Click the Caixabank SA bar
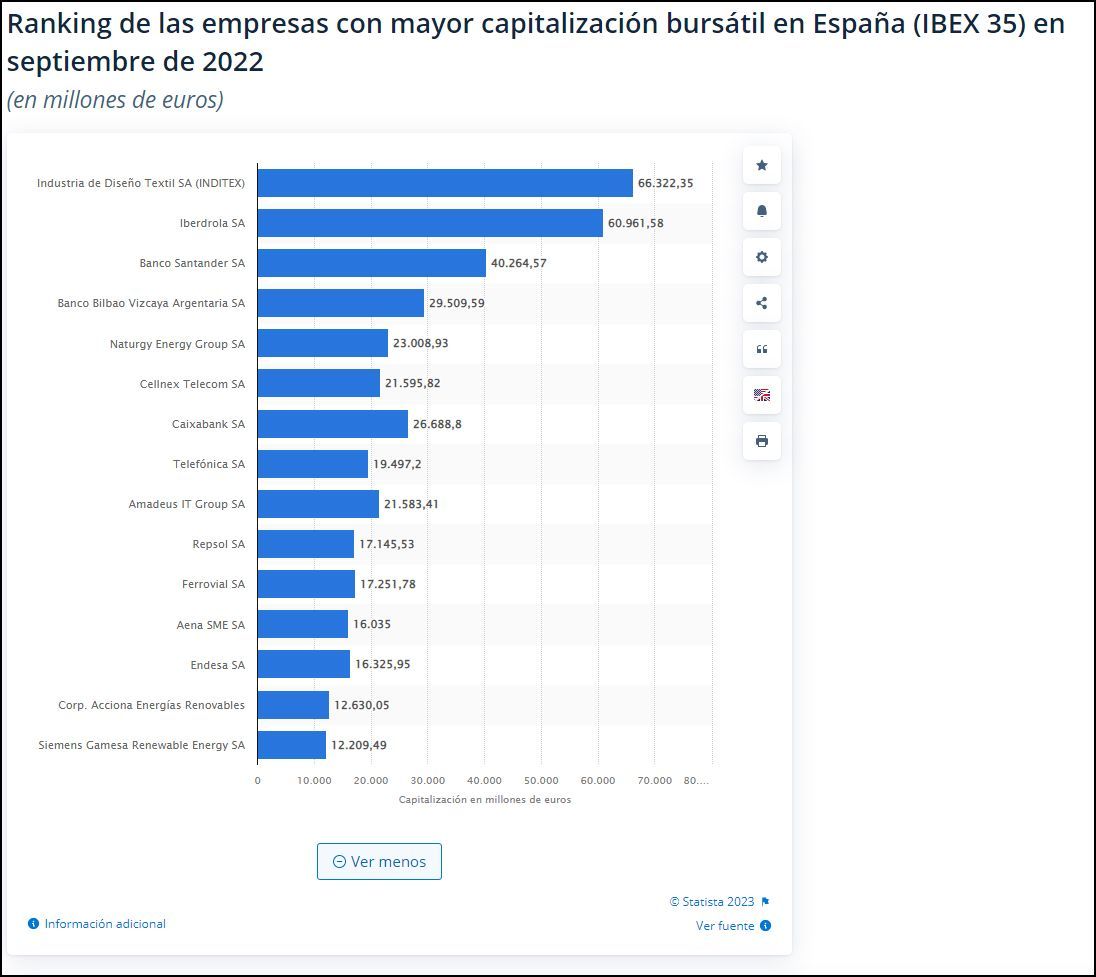Image resolution: width=1096 pixels, height=977 pixels. point(332,424)
